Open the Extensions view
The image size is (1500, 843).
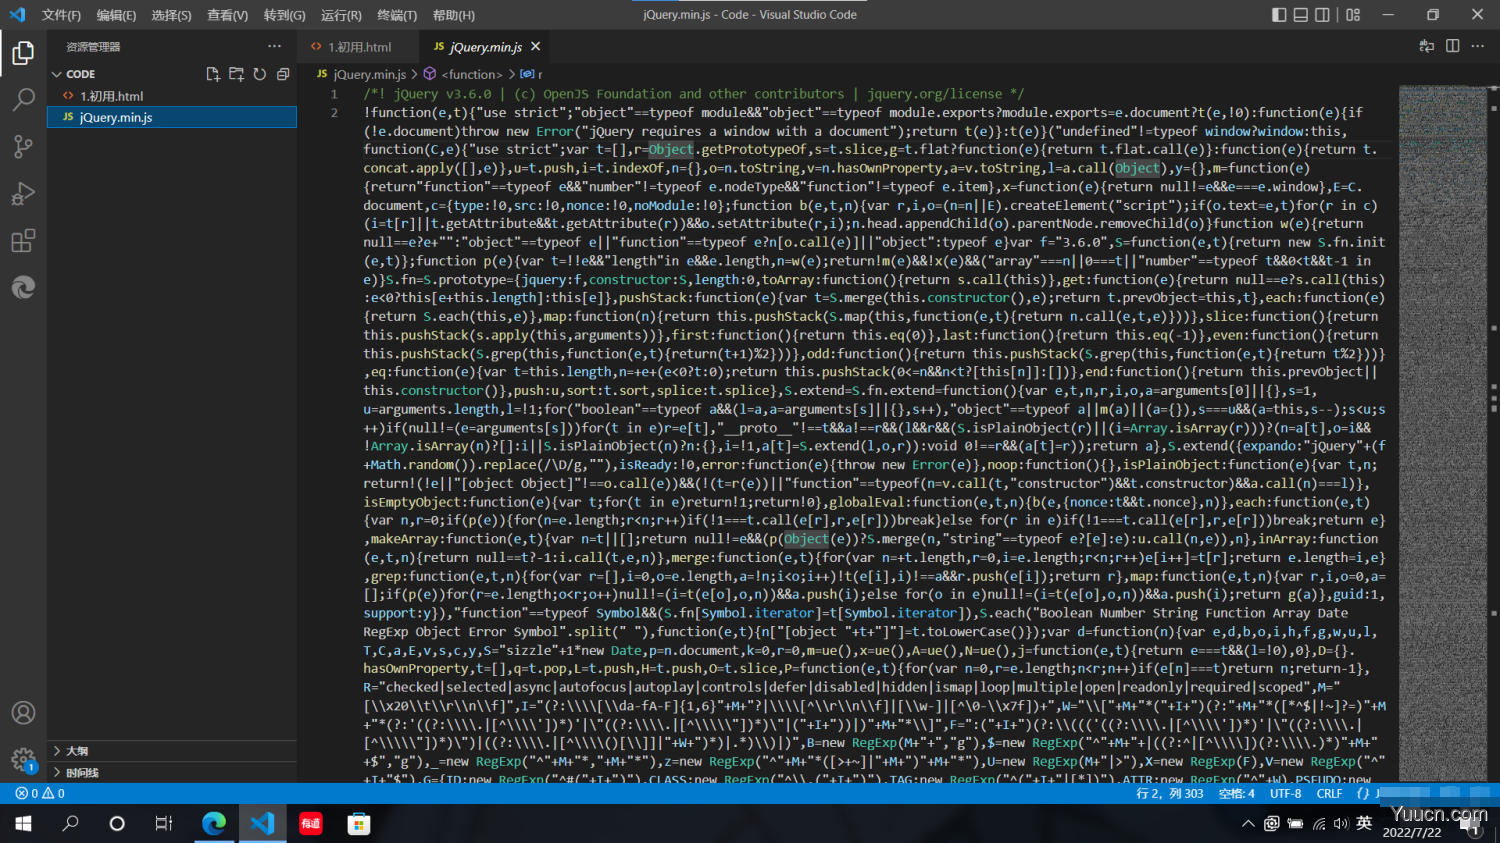coord(22,240)
